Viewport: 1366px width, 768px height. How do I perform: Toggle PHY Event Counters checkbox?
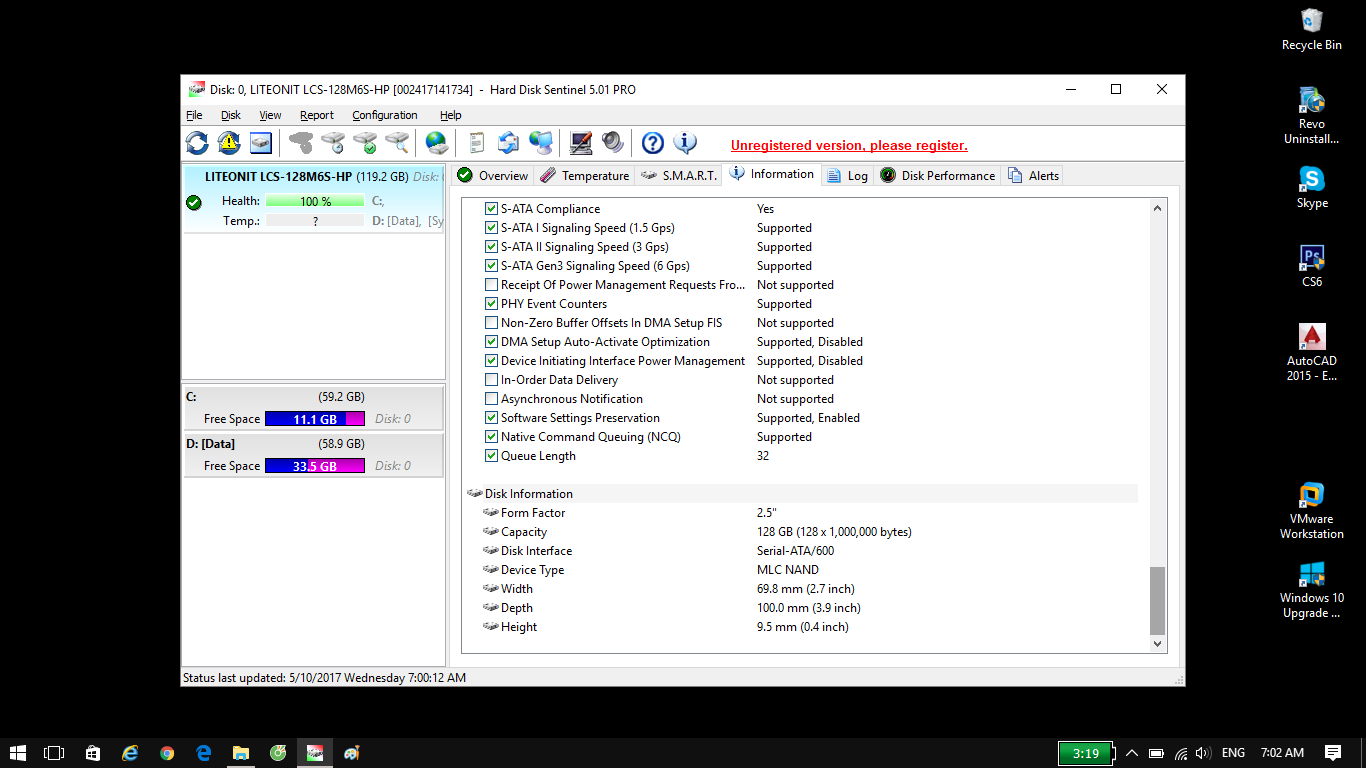[491, 304]
